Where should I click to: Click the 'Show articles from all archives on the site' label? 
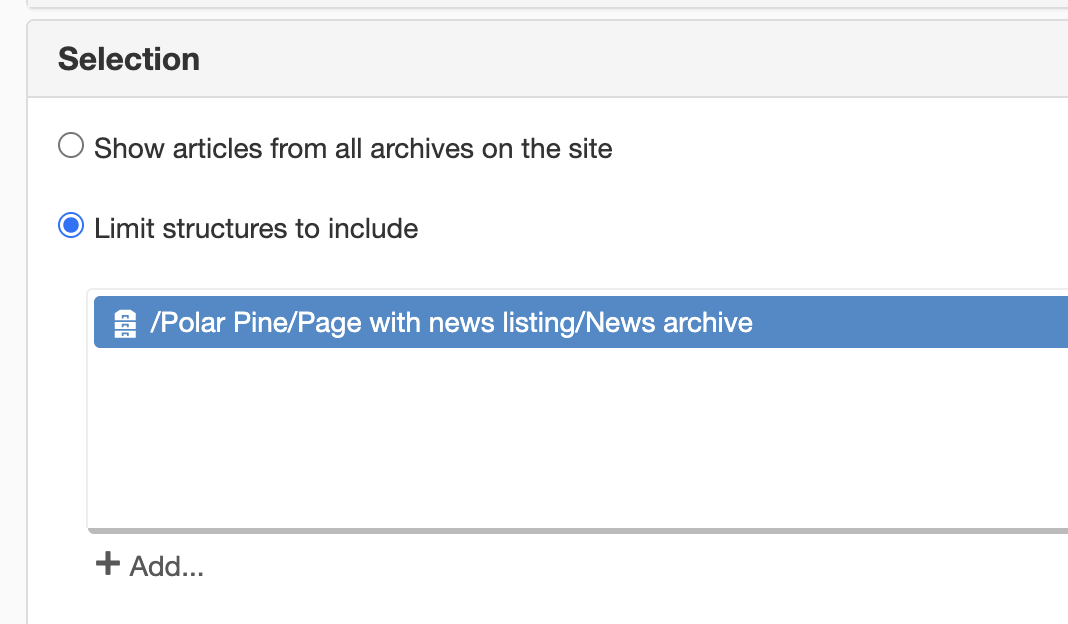[x=353, y=149]
